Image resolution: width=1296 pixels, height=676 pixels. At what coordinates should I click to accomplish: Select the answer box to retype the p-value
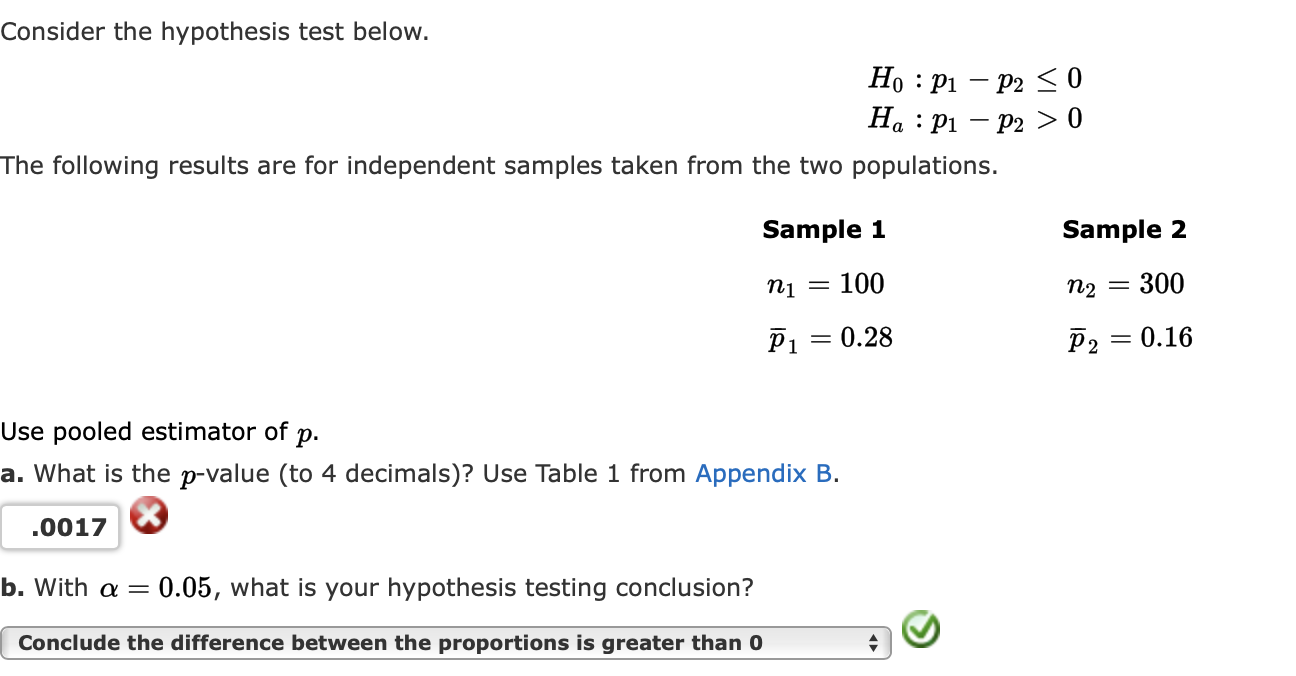click(60, 527)
